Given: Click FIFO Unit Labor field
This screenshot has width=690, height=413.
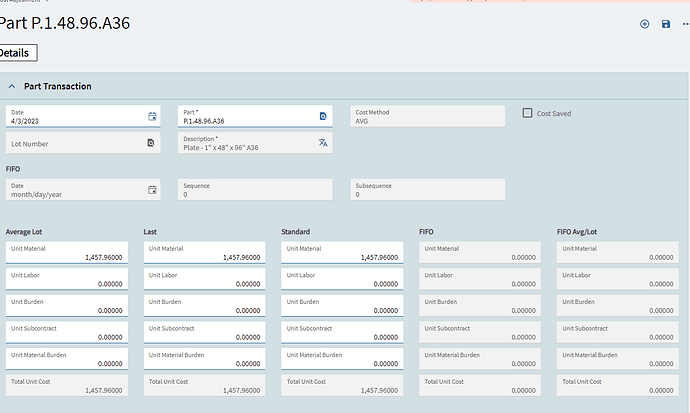Looking at the screenshot, I should tap(480, 279).
